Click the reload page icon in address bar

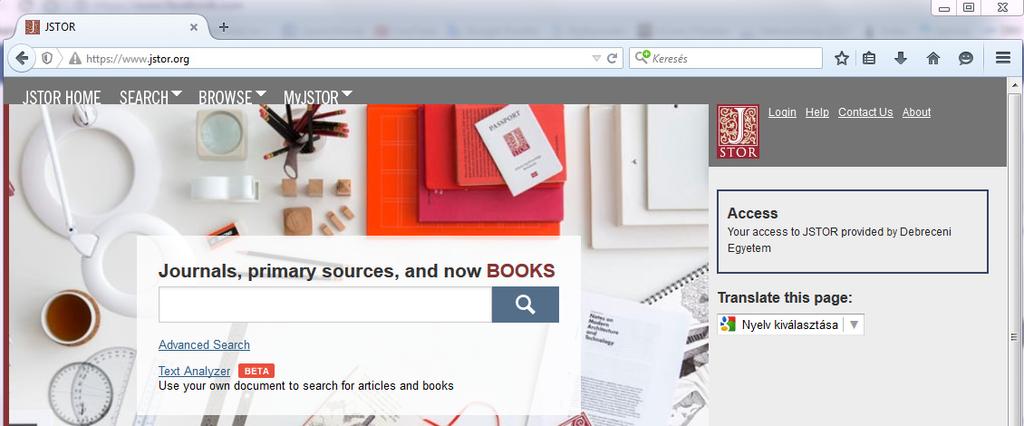click(x=612, y=58)
